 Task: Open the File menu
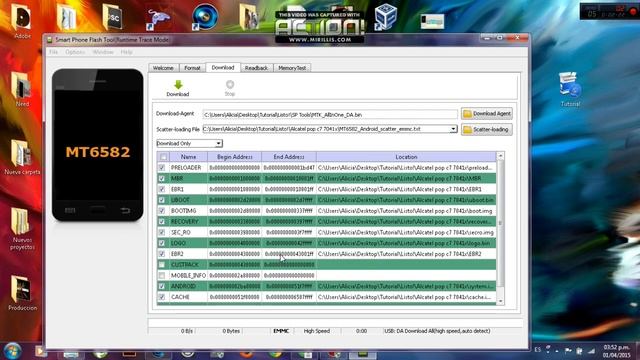tap(53, 52)
